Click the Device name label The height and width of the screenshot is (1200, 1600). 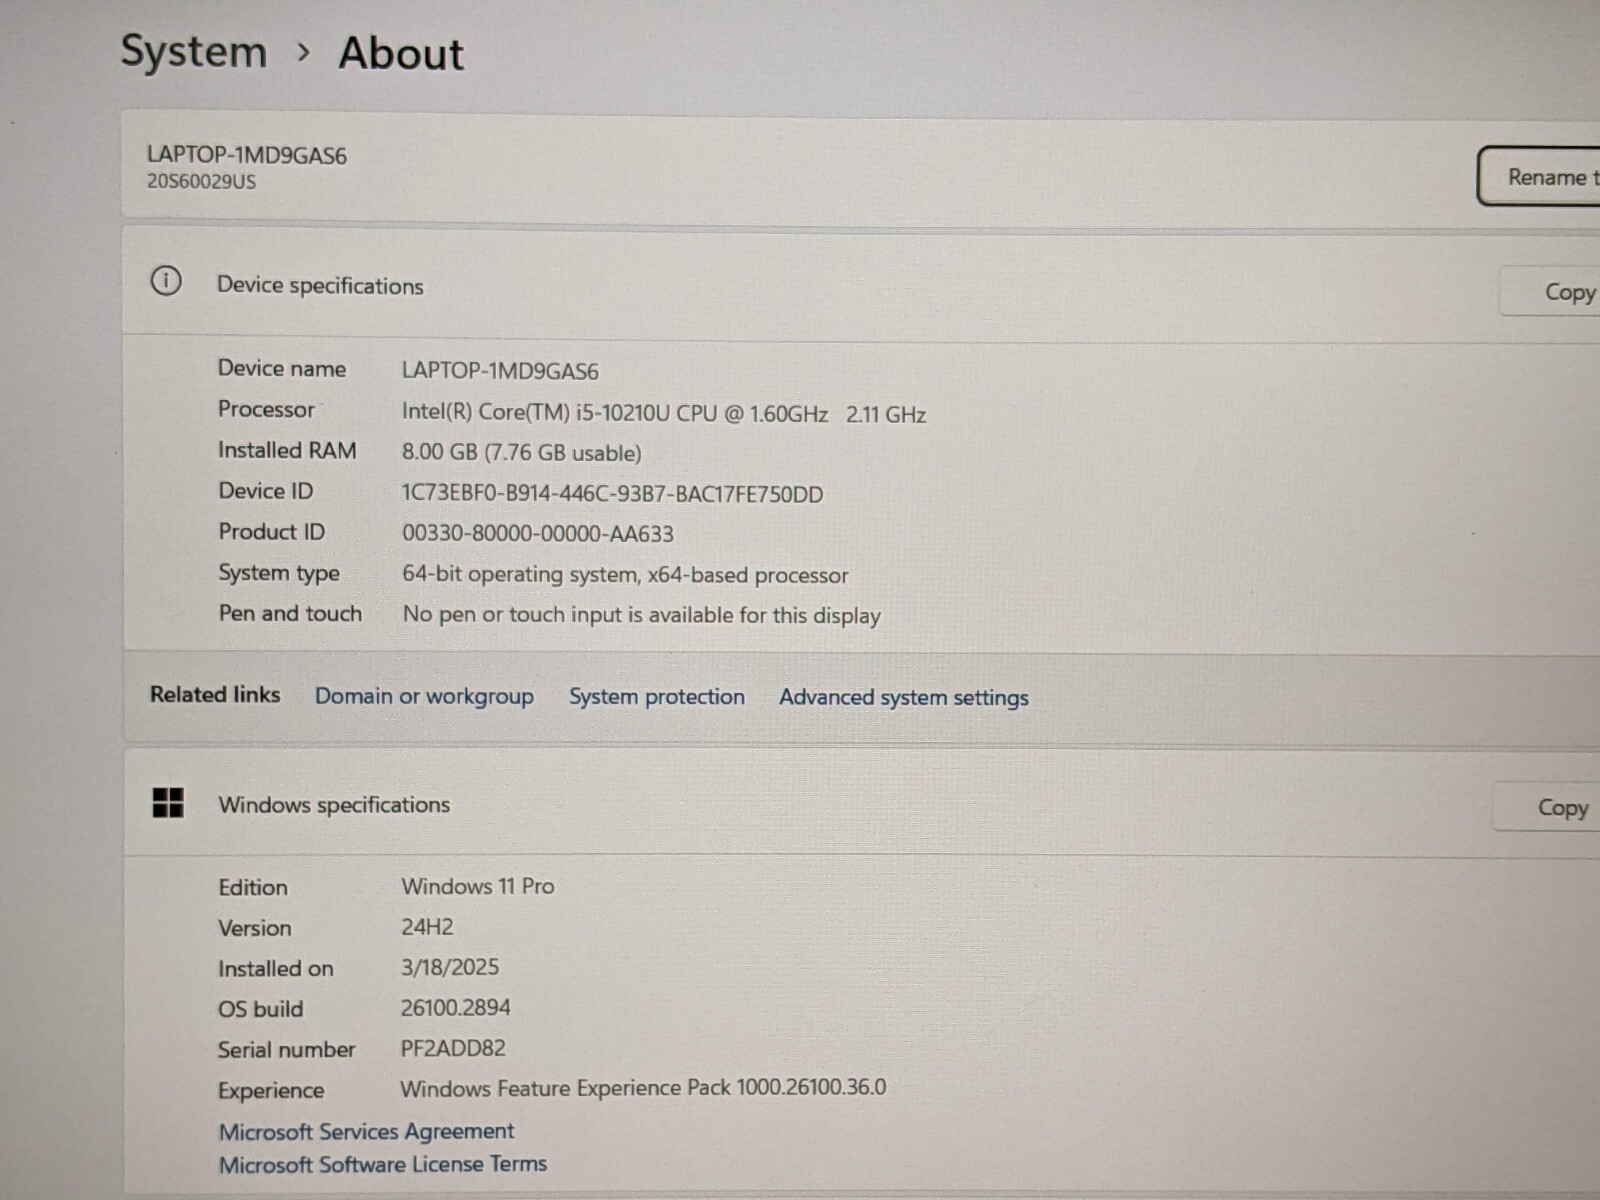282,368
